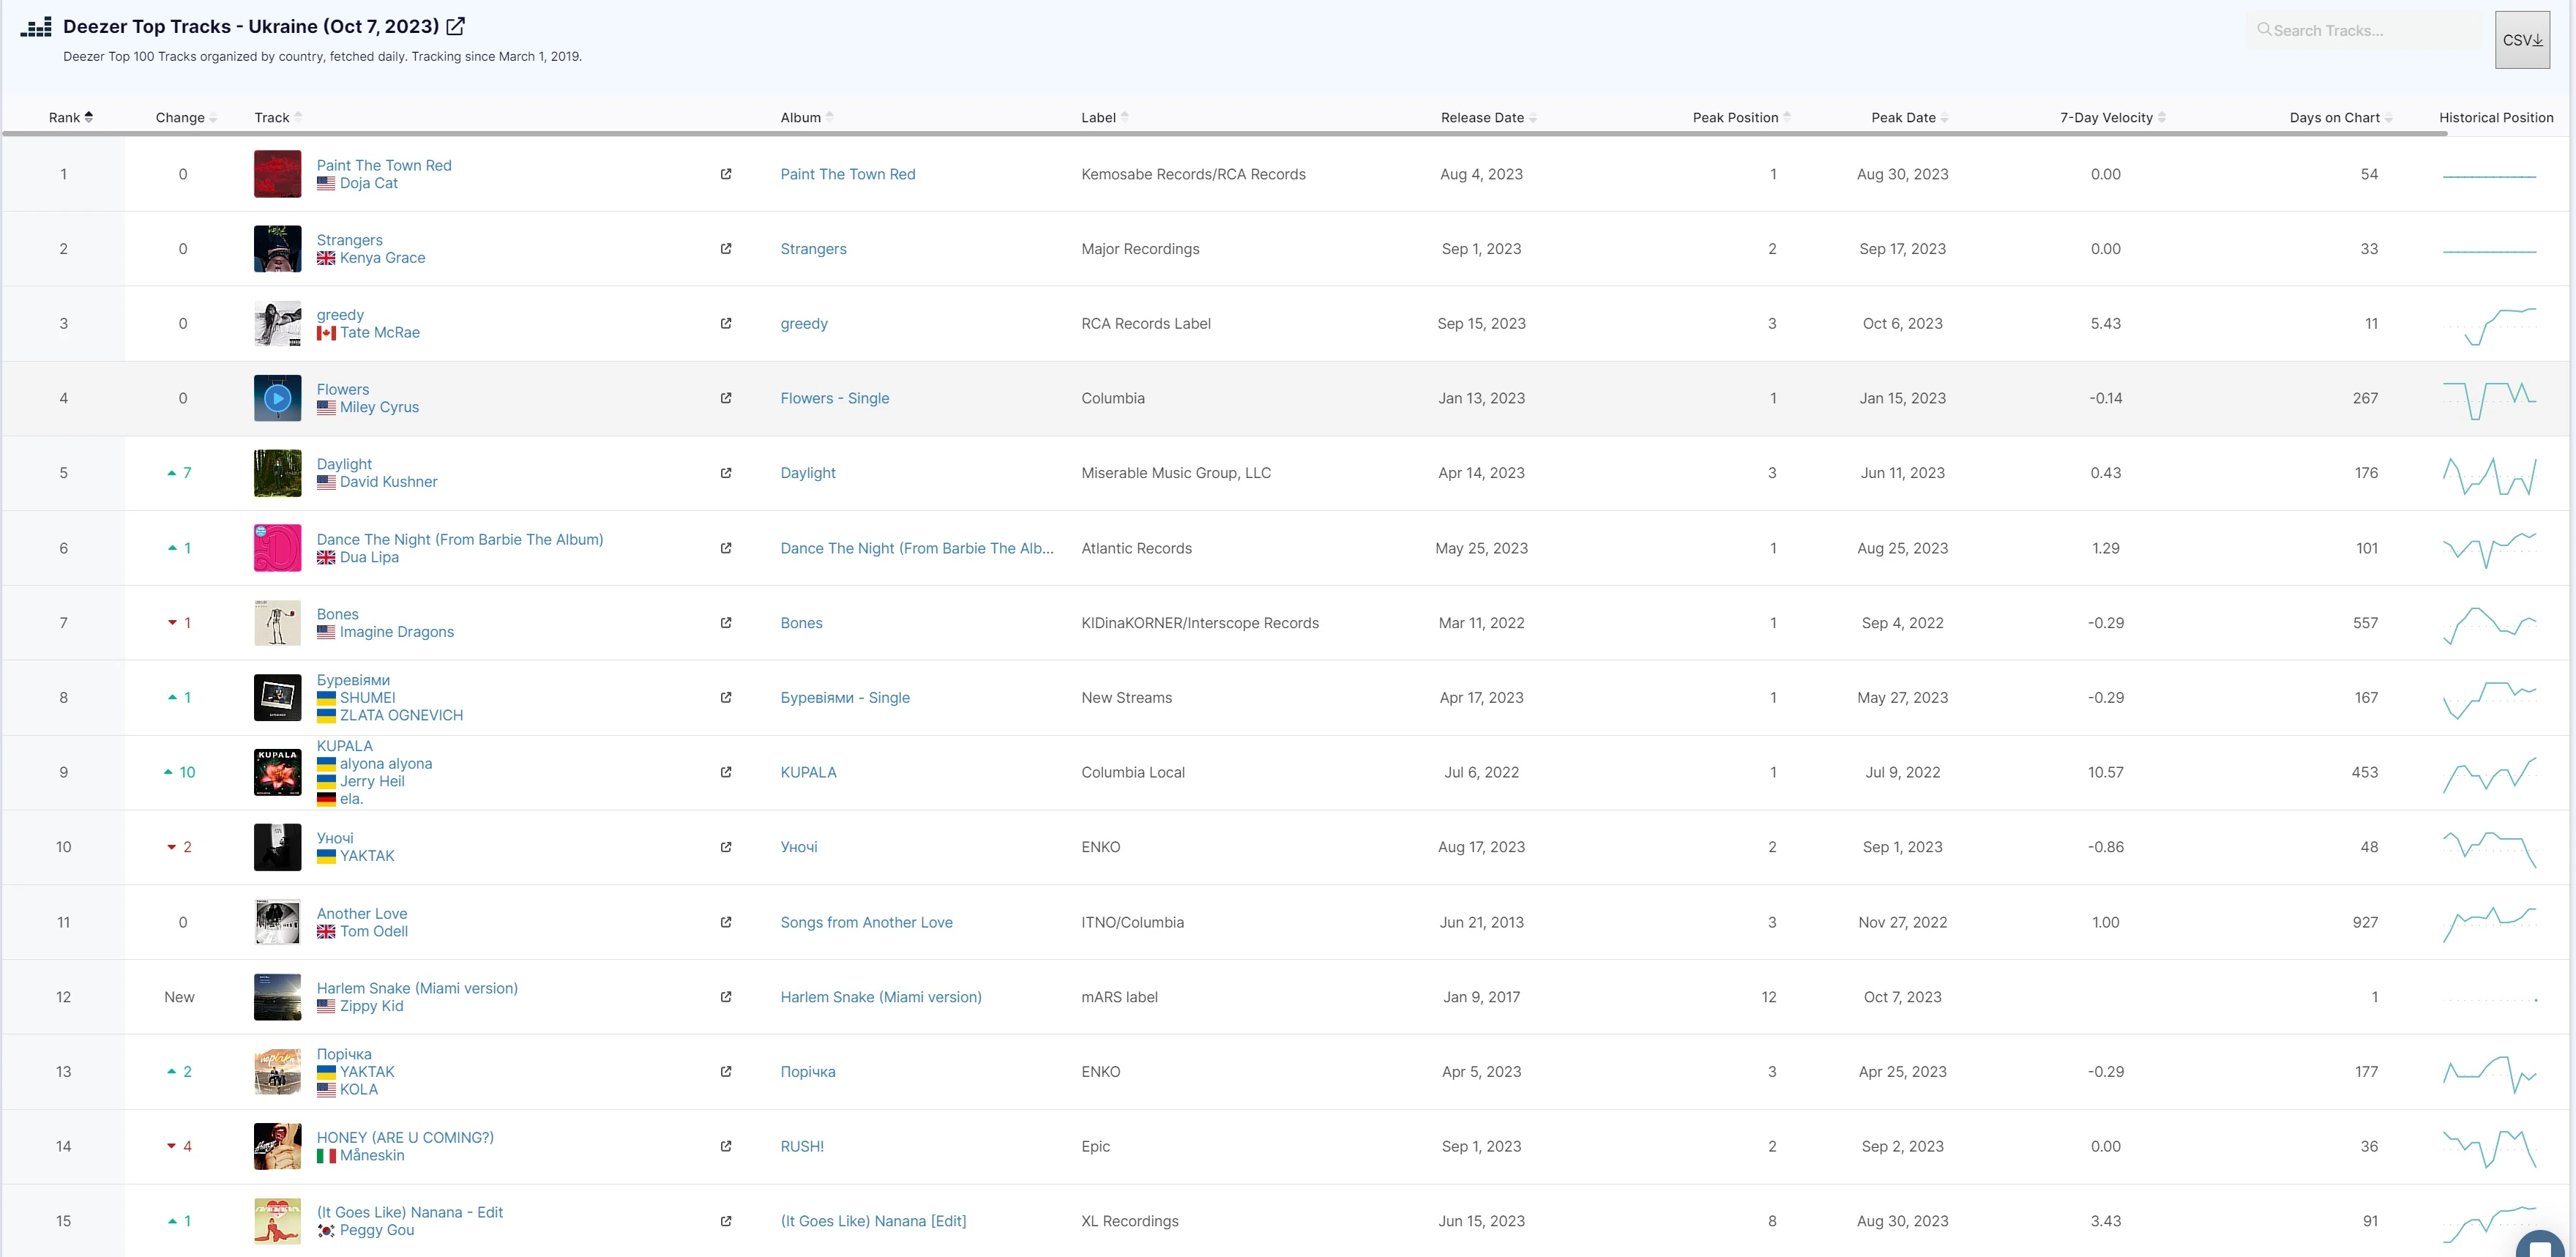Viewport: 2576px width, 1257px height.
Task: Open external link icon for KUPALA track
Action: coord(726,772)
